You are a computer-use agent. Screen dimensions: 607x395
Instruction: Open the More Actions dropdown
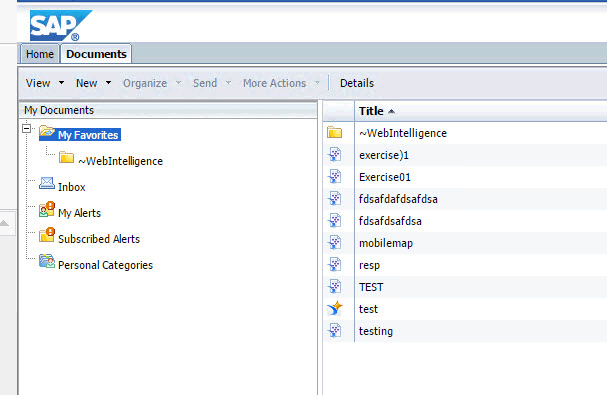click(x=281, y=83)
